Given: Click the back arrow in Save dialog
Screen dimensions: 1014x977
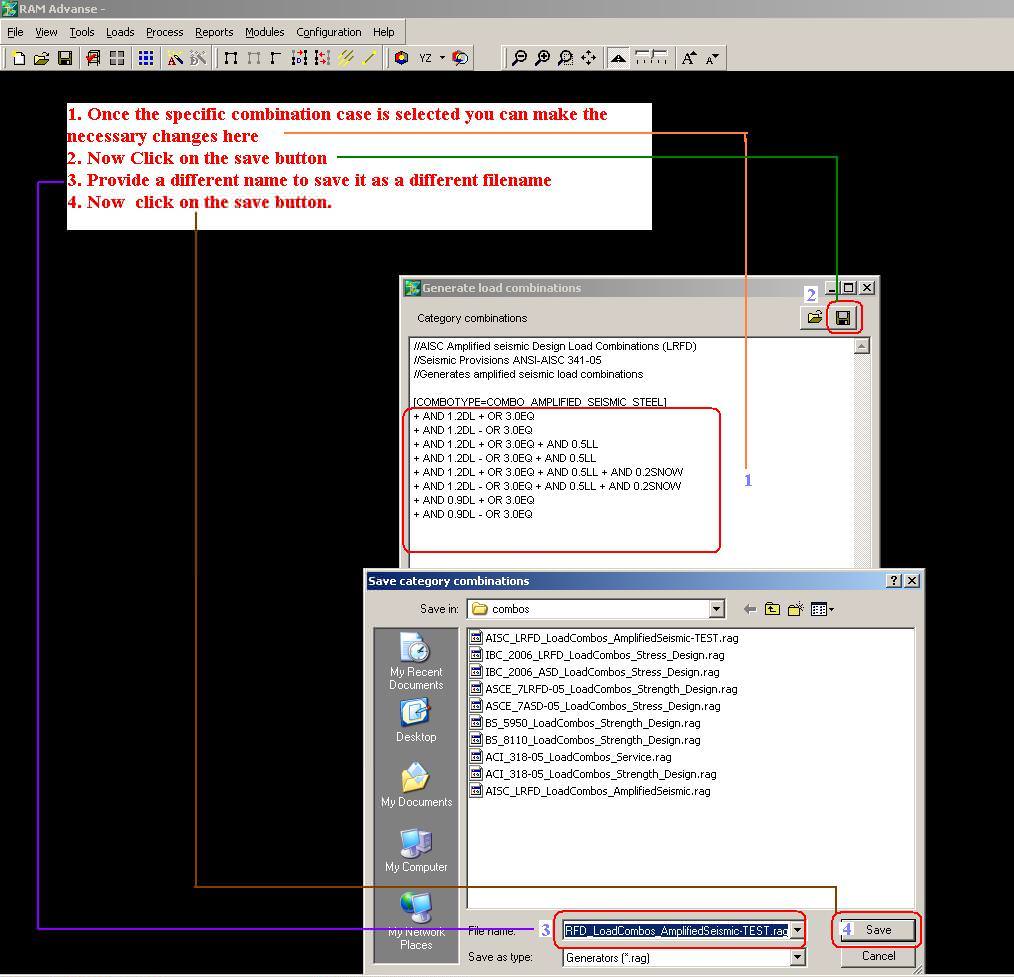Looking at the screenshot, I should (x=750, y=609).
